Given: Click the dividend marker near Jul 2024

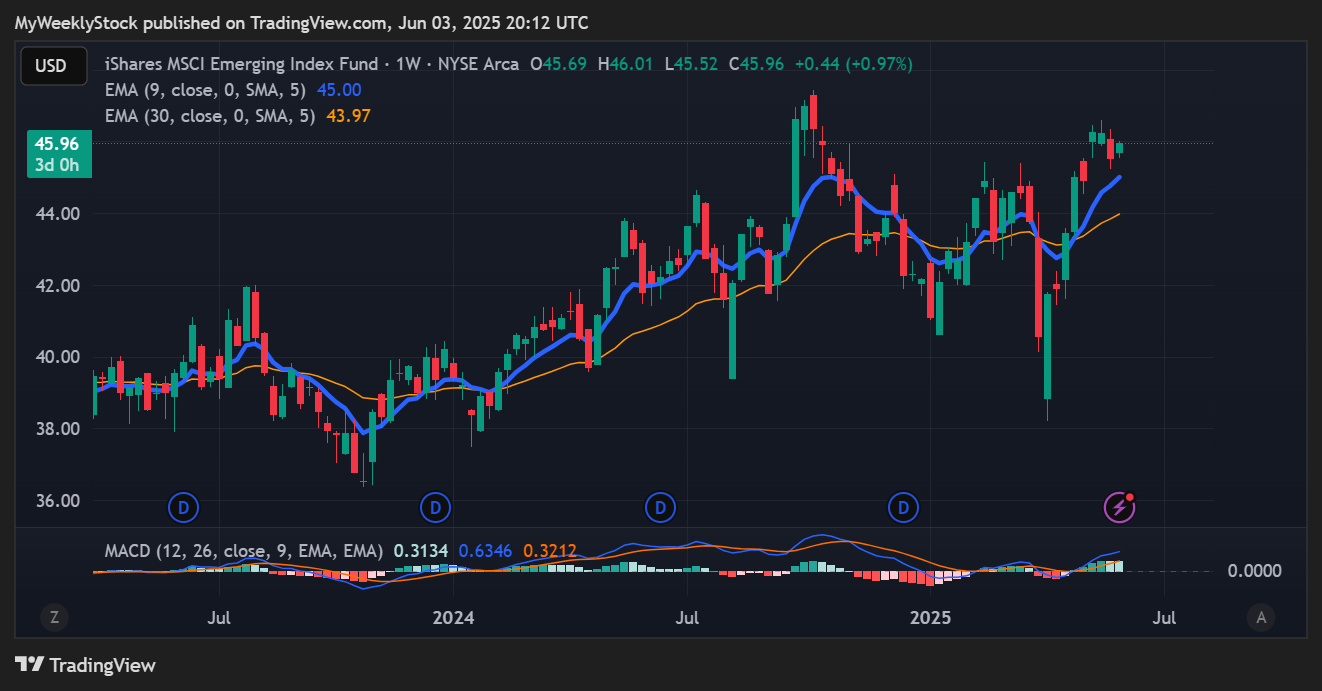Looking at the screenshot, I should tap(660, 508).
